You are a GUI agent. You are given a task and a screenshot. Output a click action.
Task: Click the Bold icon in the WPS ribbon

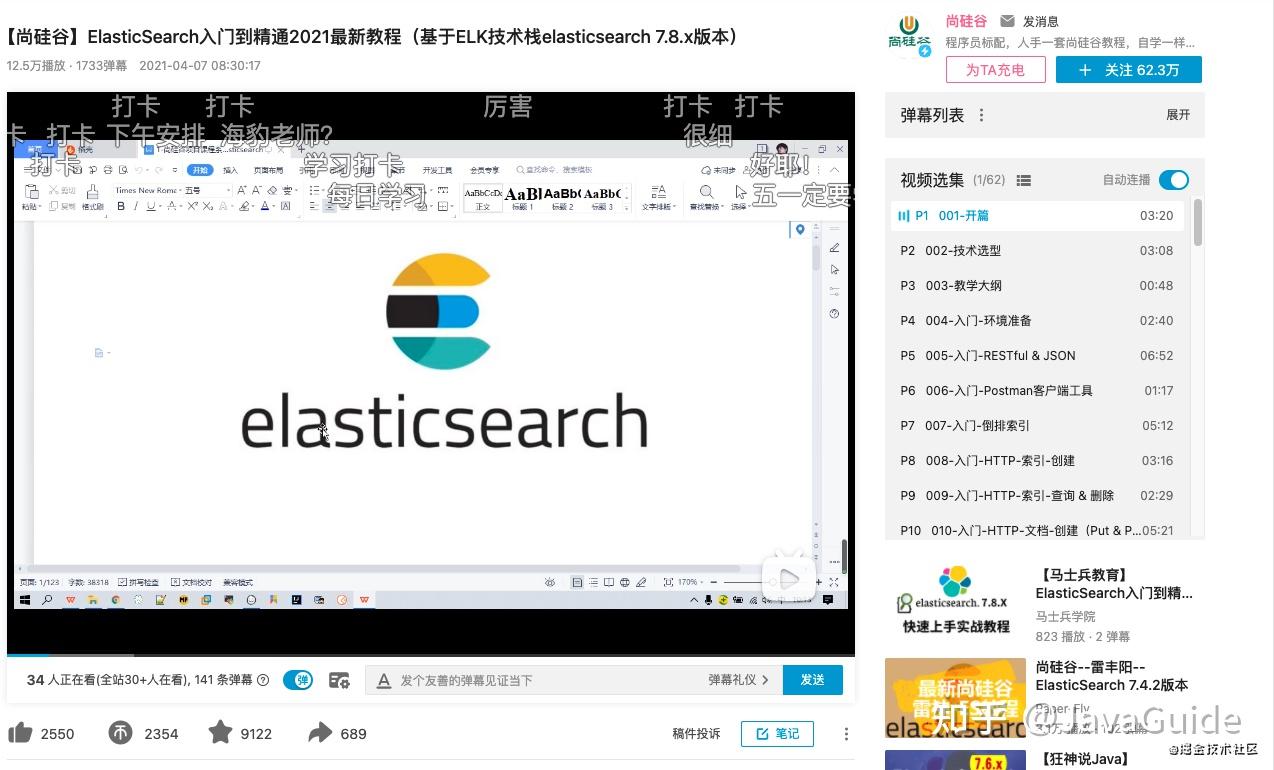click(121, 206)
